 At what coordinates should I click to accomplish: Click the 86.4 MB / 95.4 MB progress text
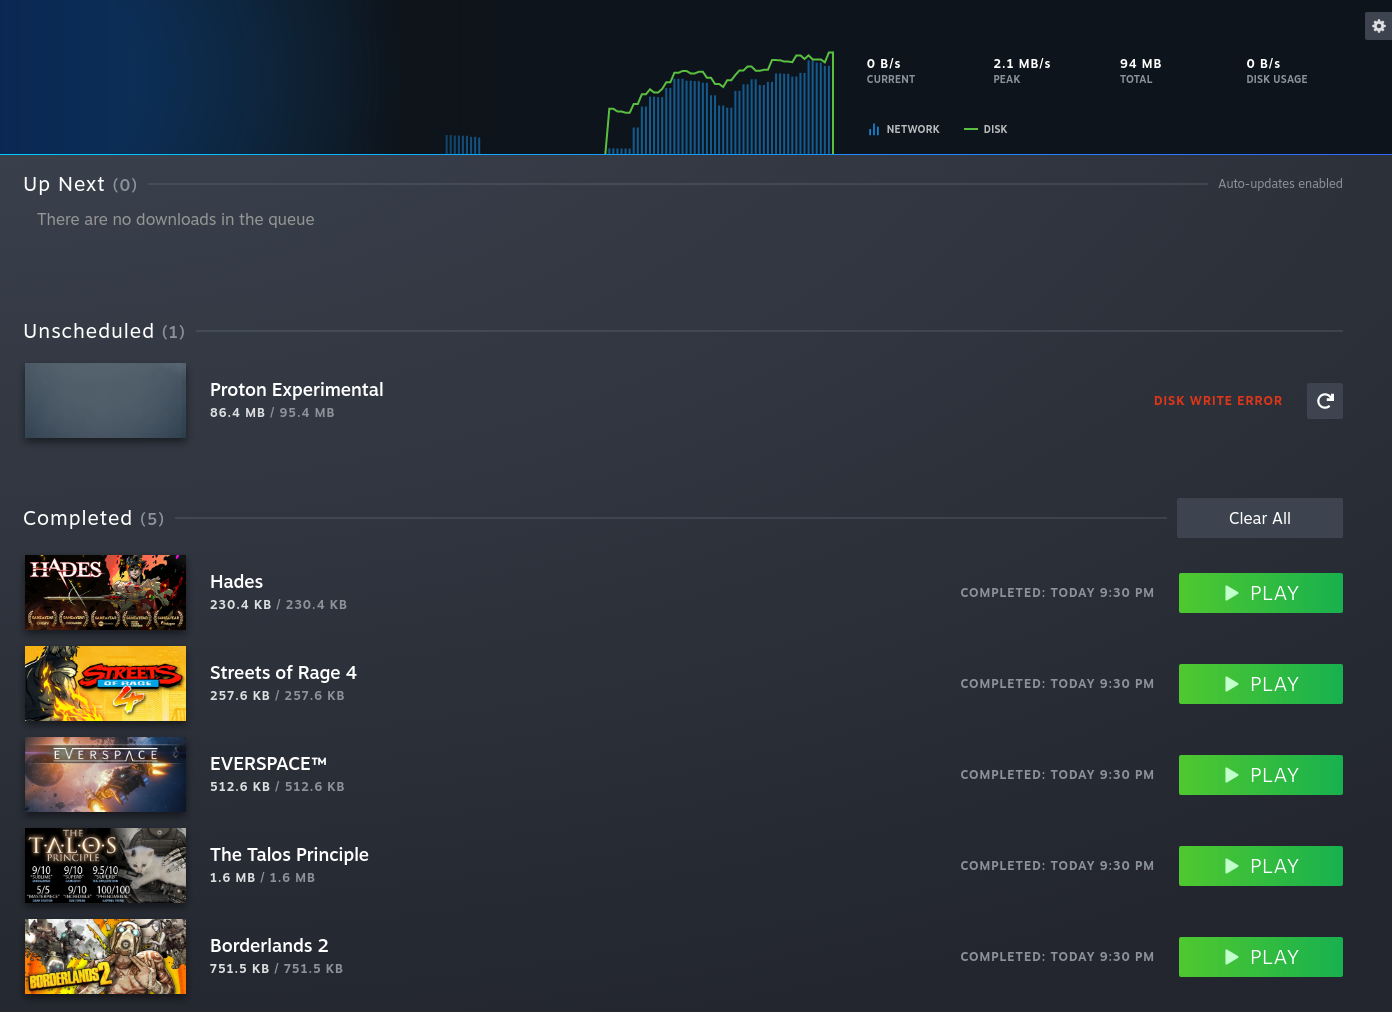pyautogui.click(x=272, y=413)
